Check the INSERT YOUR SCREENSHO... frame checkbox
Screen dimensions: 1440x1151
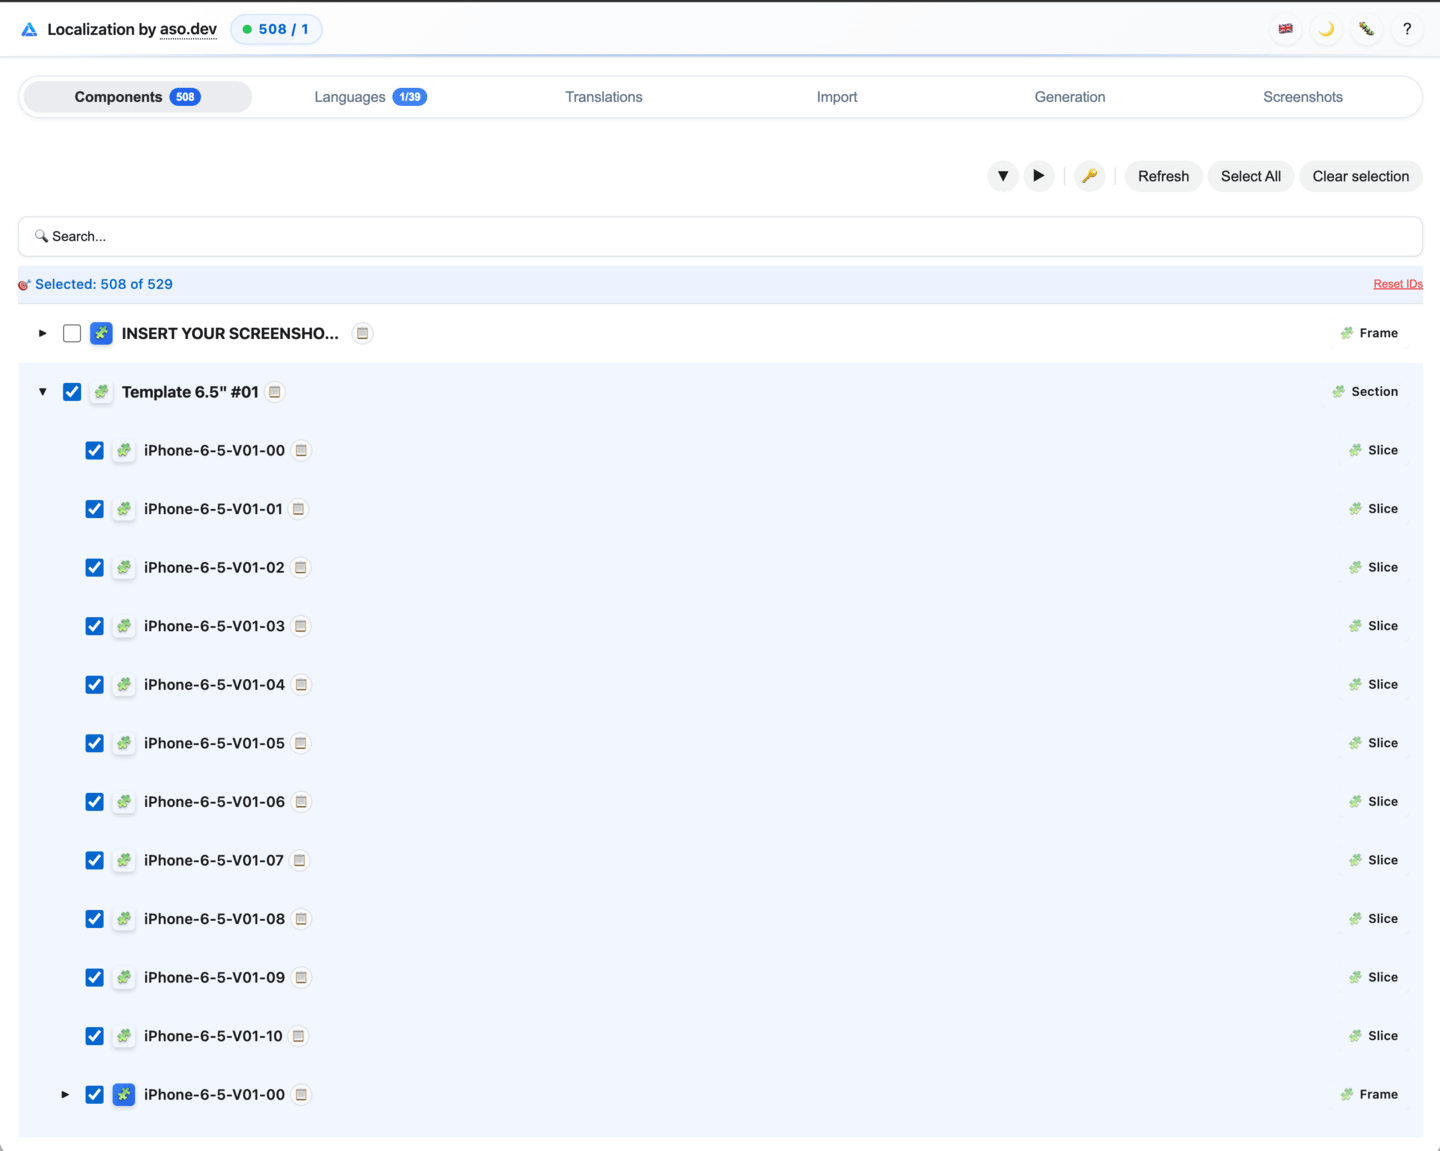click(71, 333)
